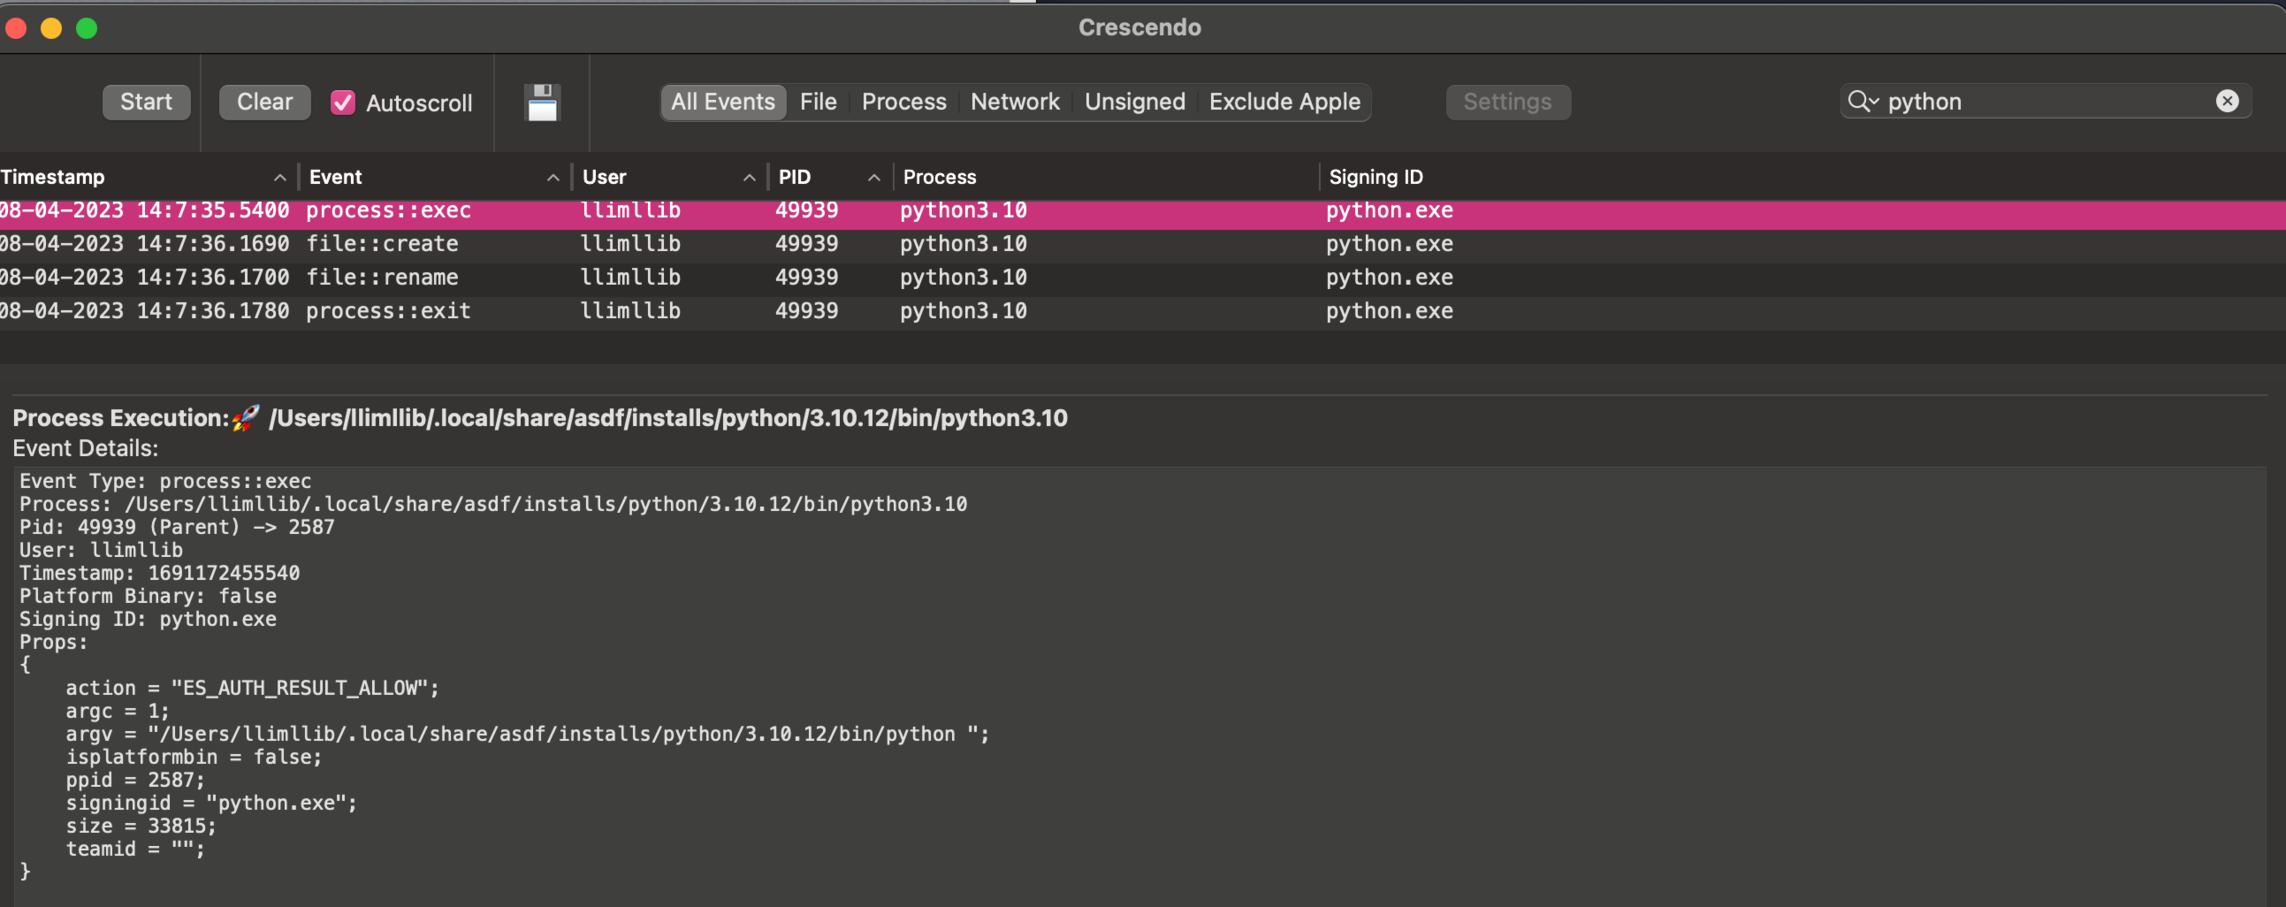The width and height of the screenshot is (2286, 907).
Task: Filter by Unsigned events
Action: [1134, 102]
